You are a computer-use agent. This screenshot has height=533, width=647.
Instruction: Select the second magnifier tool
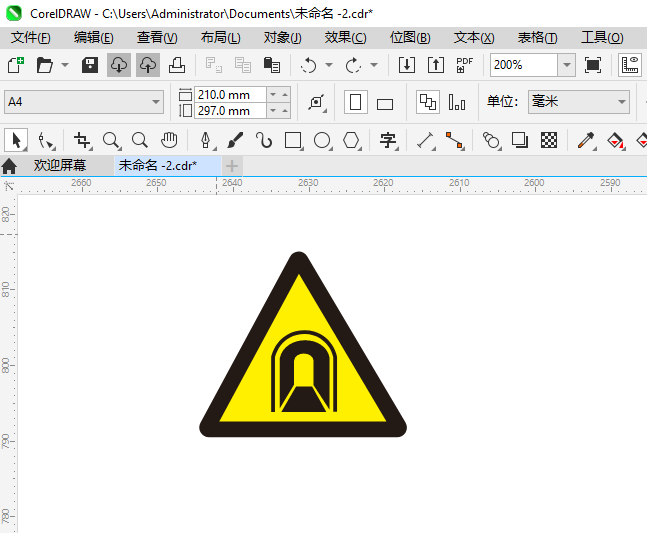(140, 140)
